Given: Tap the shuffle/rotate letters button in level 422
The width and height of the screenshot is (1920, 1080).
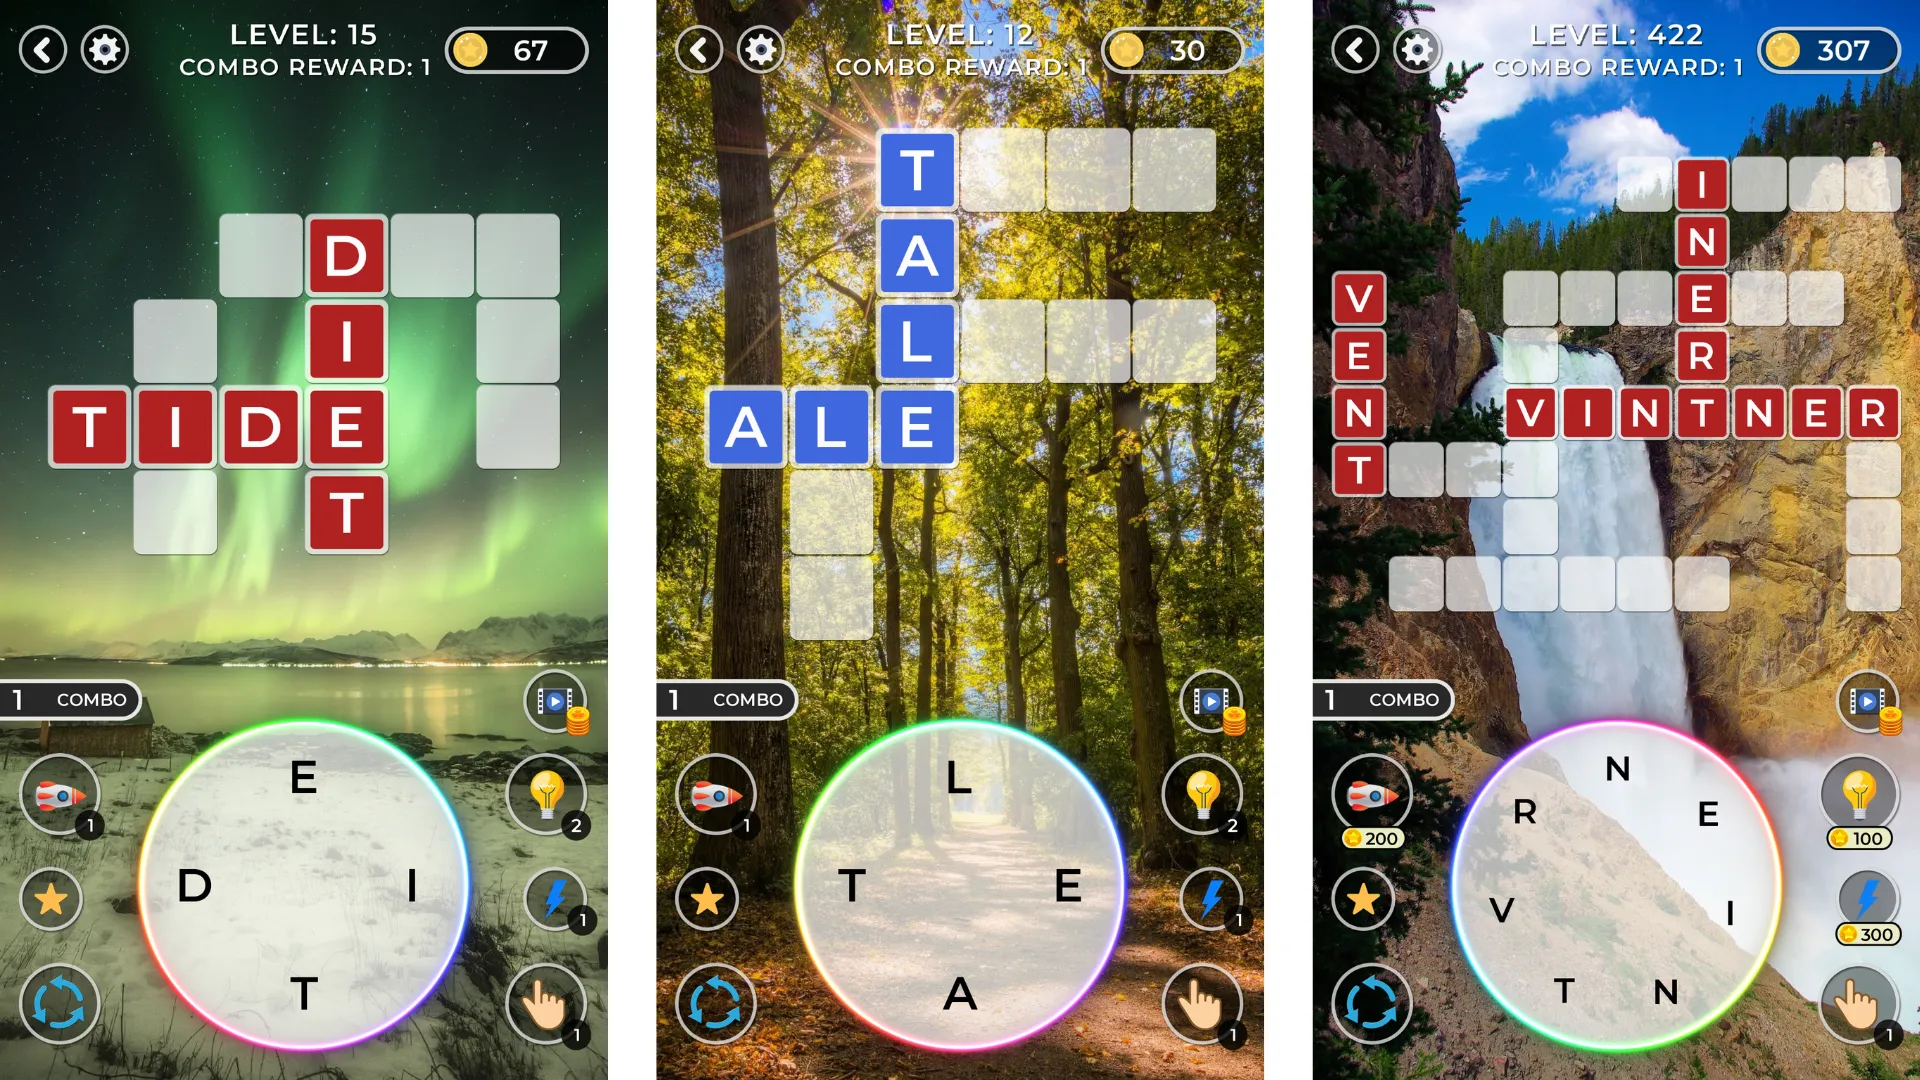Looking at the screenshot, I should point(1371,1006).
